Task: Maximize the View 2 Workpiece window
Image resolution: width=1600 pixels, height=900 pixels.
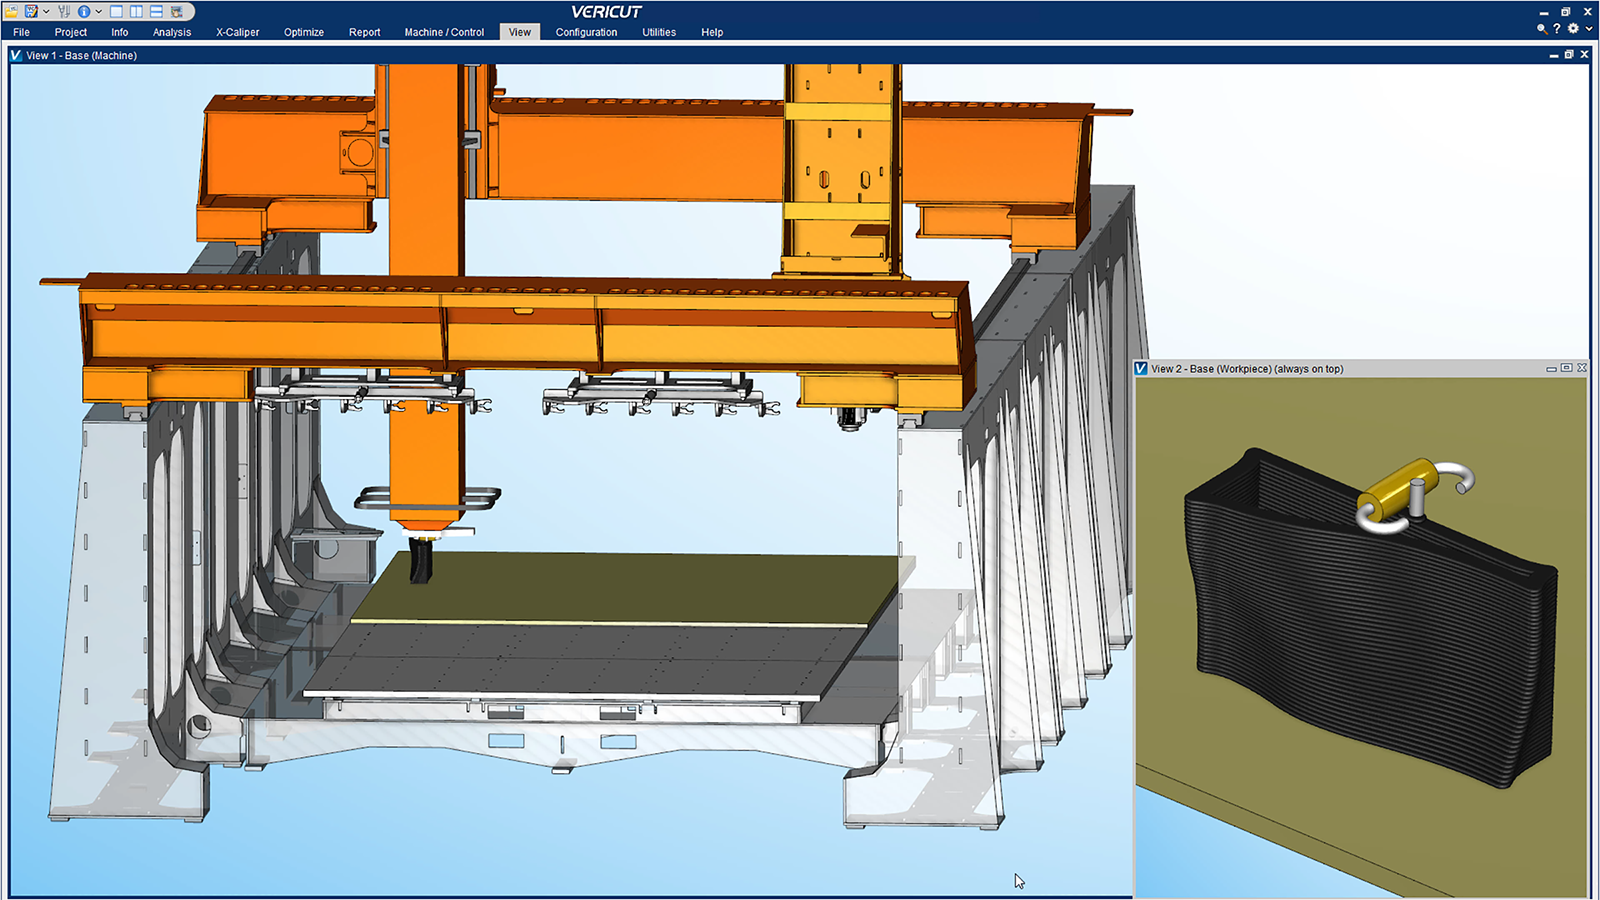Action: point(1566,368)
